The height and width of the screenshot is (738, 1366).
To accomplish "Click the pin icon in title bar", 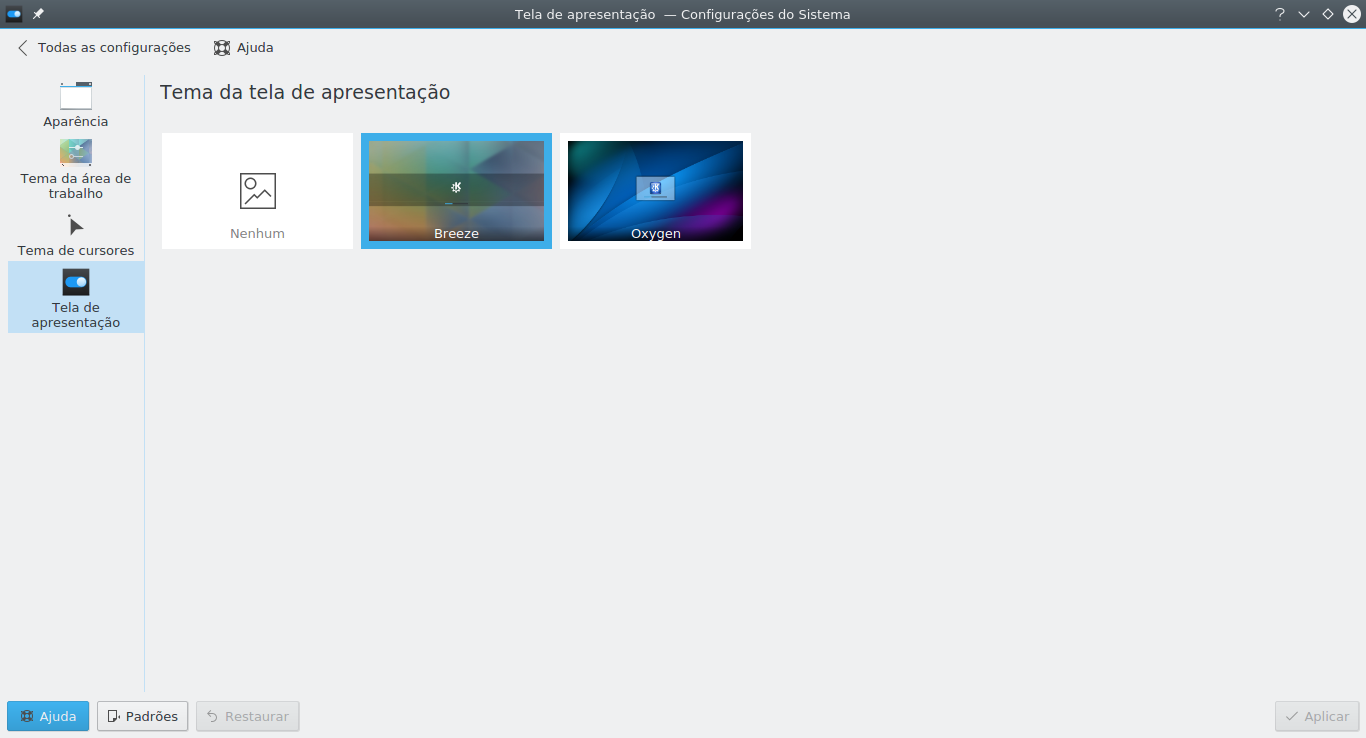I will tap(38, 14).
